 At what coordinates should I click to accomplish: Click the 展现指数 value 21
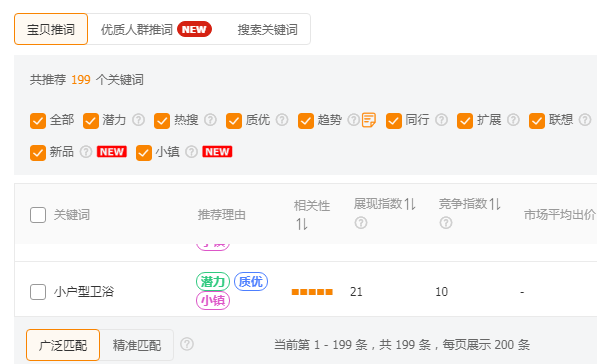[356, 292]
